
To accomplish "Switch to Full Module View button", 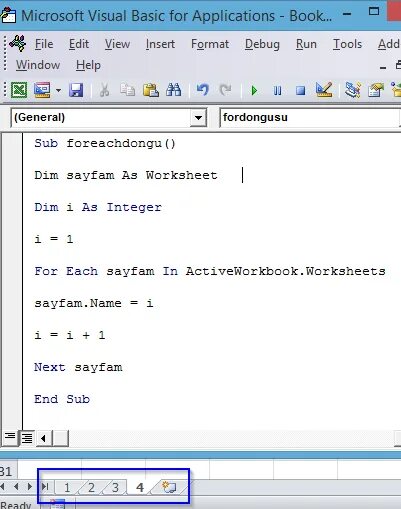I will [x=27, y=438].
